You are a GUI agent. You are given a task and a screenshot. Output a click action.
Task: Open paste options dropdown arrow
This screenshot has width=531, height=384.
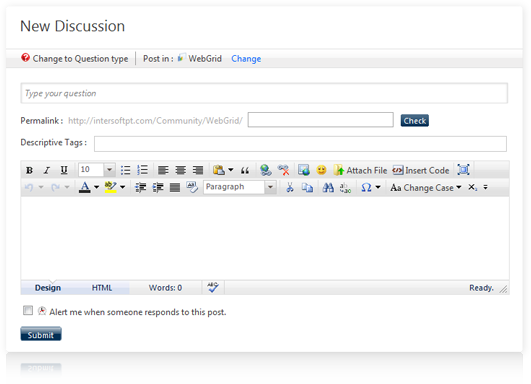[x=231, y=170]
